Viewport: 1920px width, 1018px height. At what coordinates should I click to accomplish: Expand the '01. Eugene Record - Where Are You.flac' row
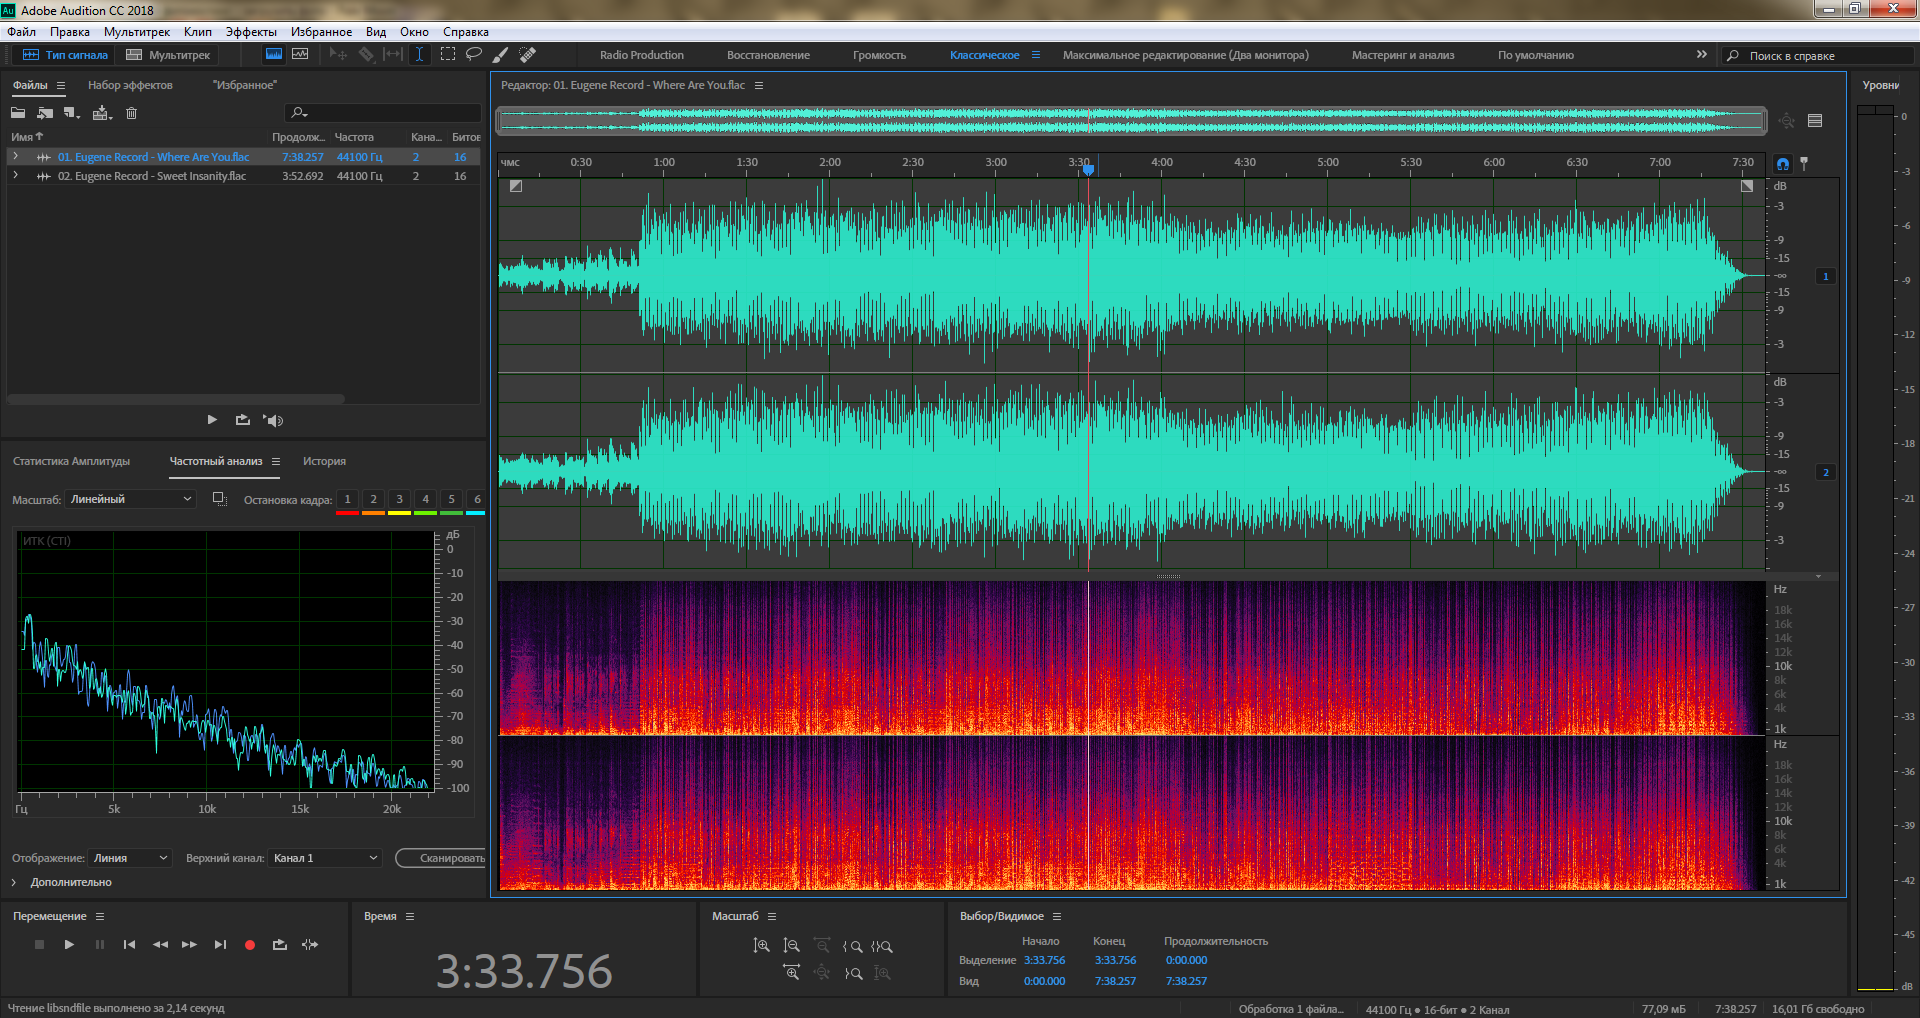click(15, 156)
